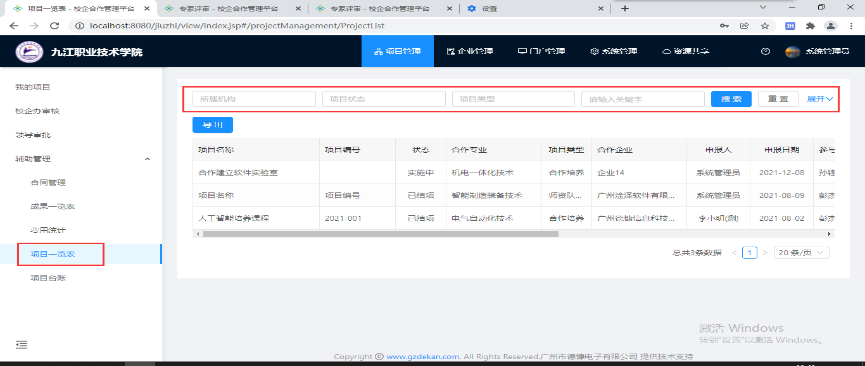Click page number 1 in pagination

[749, 252]
